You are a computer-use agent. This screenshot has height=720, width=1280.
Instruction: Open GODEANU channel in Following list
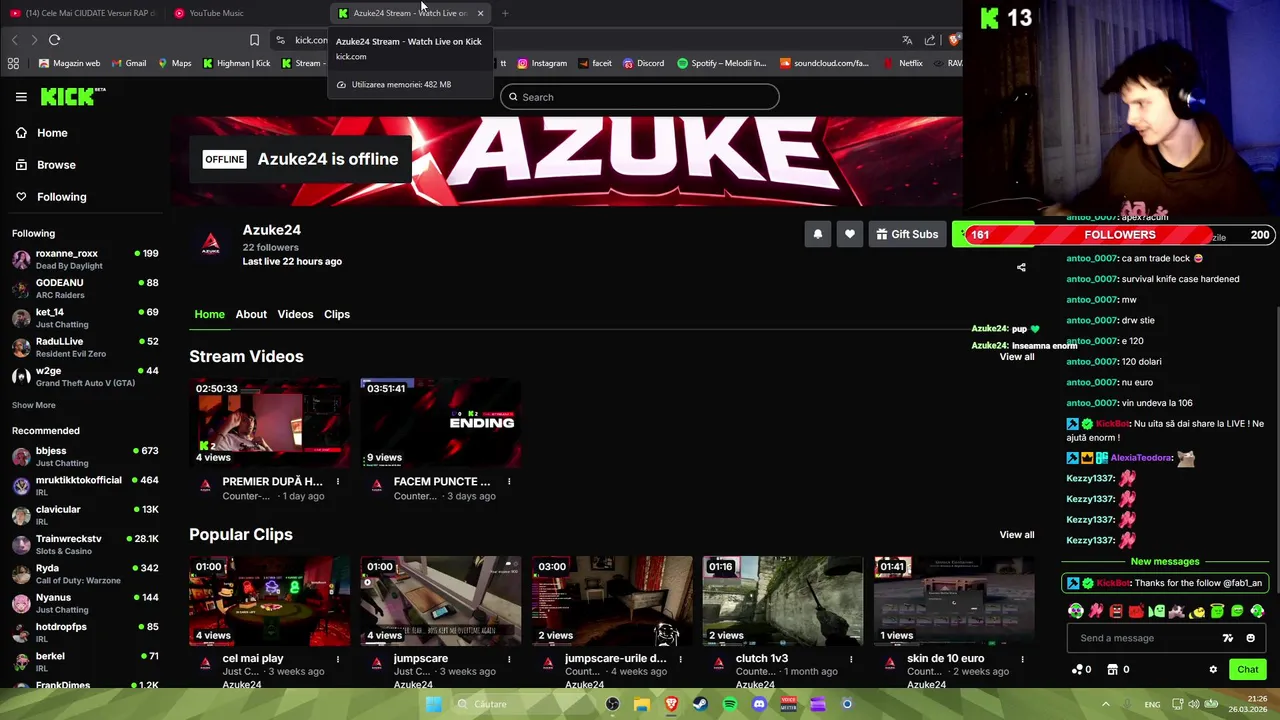(85, 289)
